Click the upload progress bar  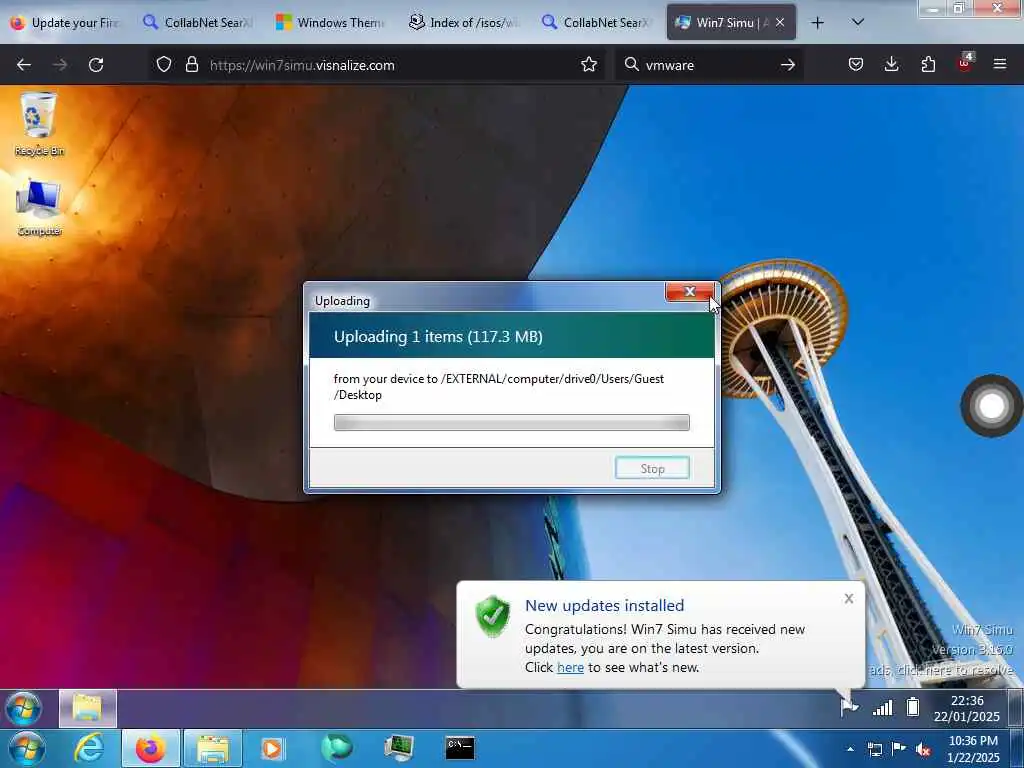click(x=511, y=423)
